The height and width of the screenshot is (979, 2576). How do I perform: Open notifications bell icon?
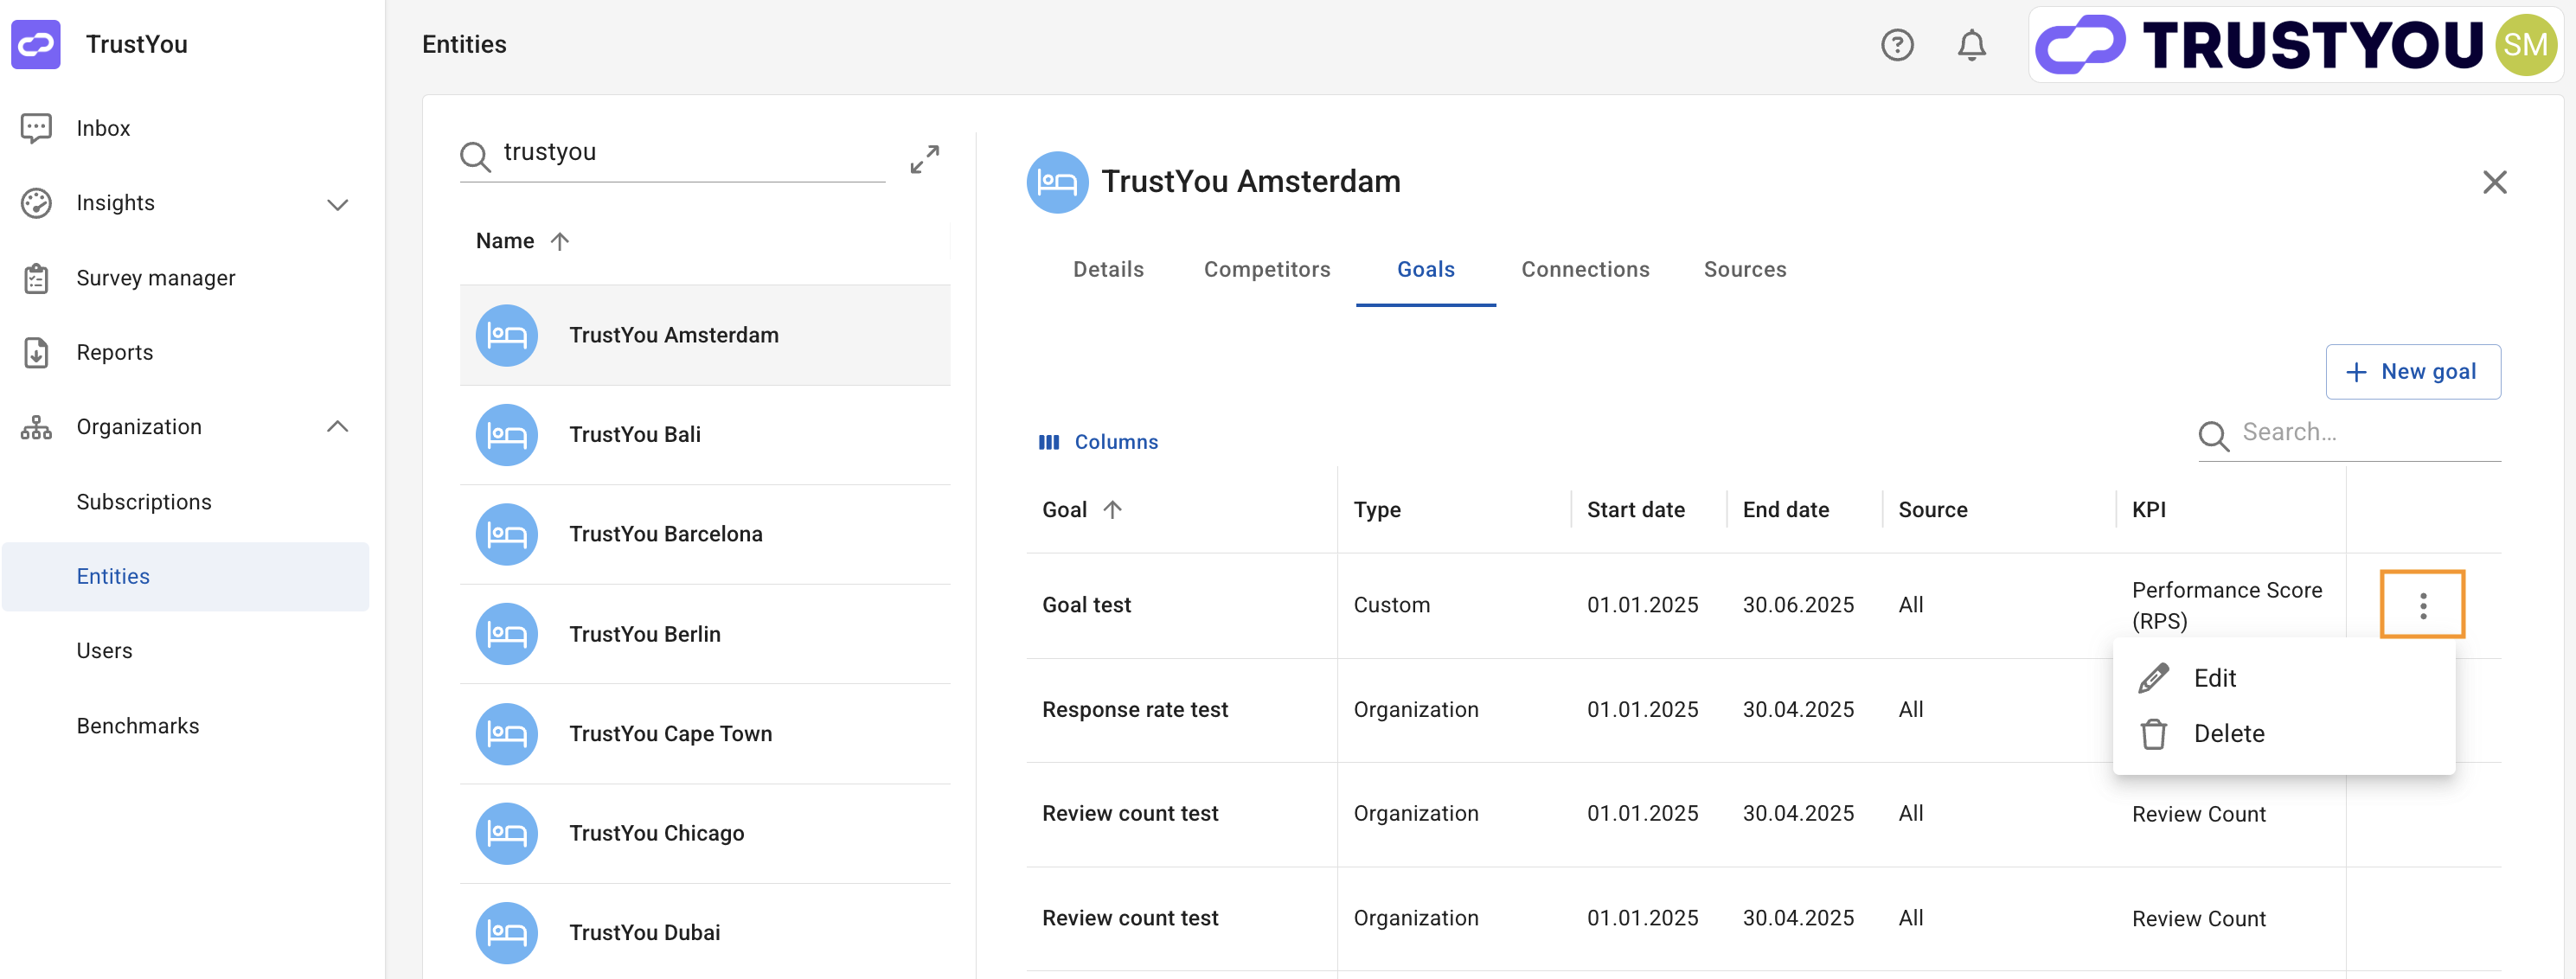[1971, 45]
